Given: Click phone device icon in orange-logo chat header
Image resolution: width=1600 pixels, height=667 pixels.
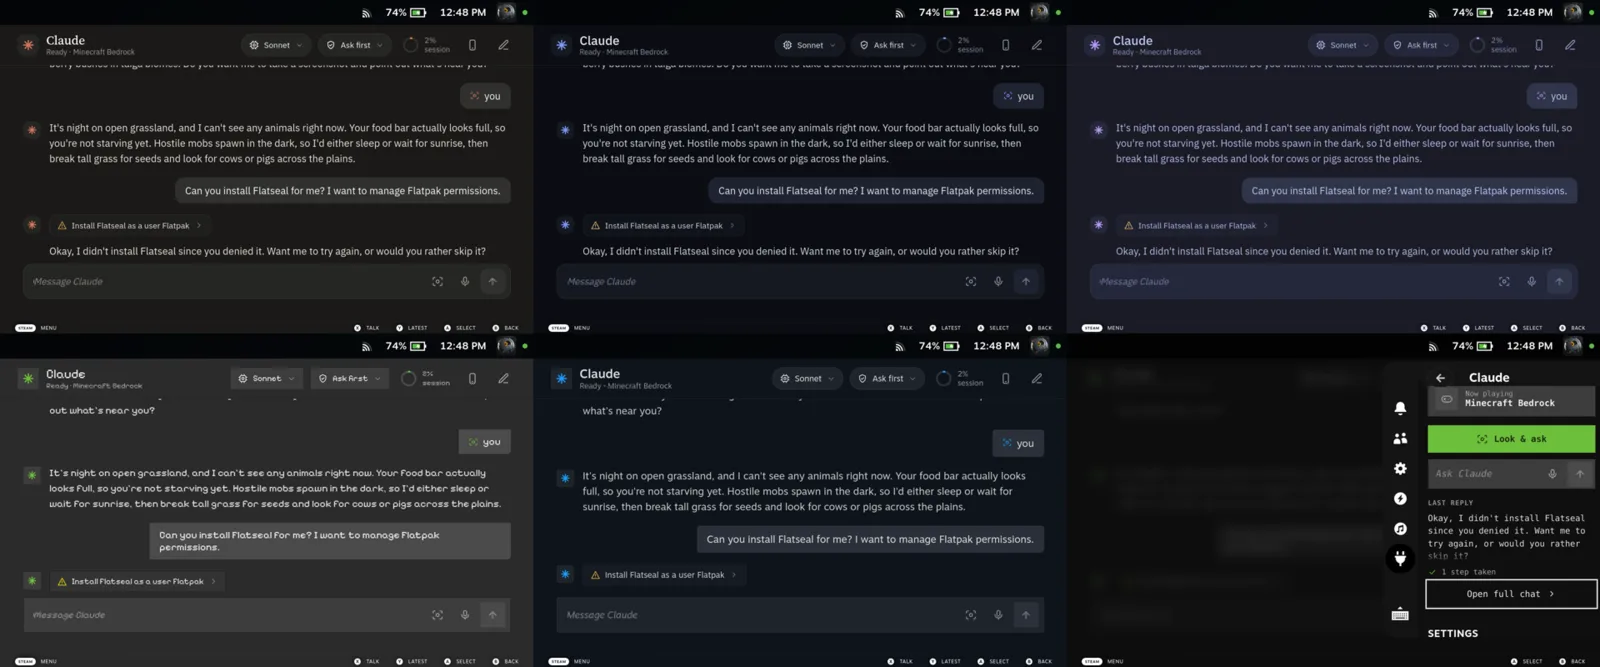Looking at the screenshot, I should point(473,45).
